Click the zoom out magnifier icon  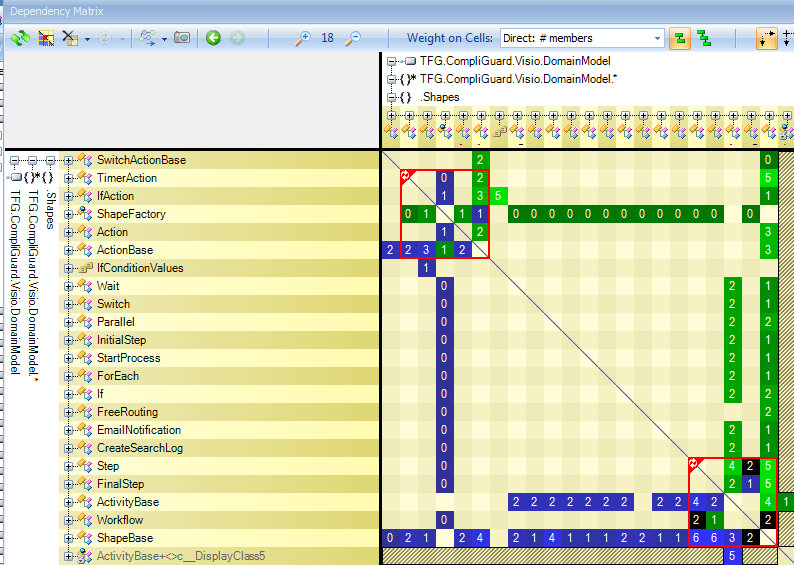[x=353, y=38]
